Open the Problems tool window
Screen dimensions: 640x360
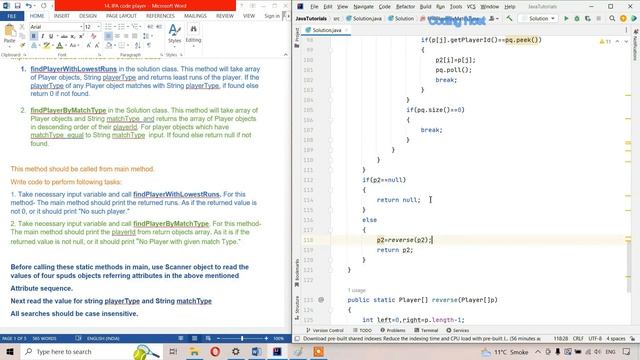(393, 330)
